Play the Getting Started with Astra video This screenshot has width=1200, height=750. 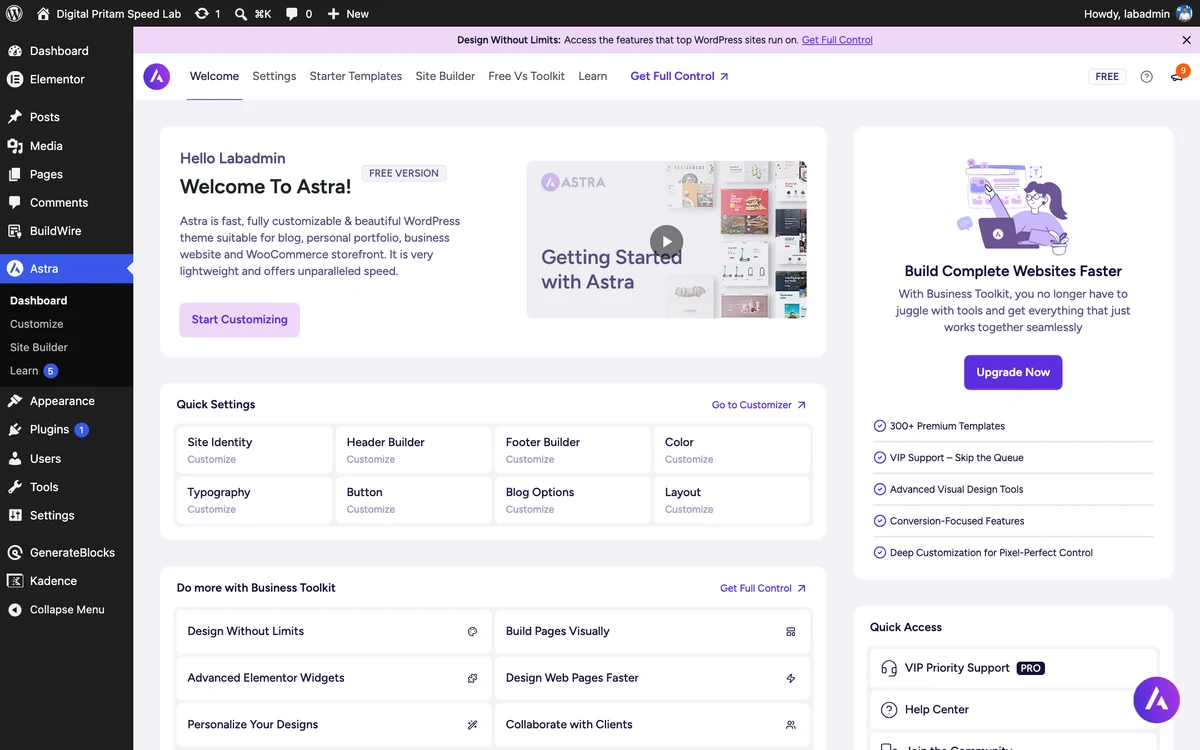[x=666, y=240]
